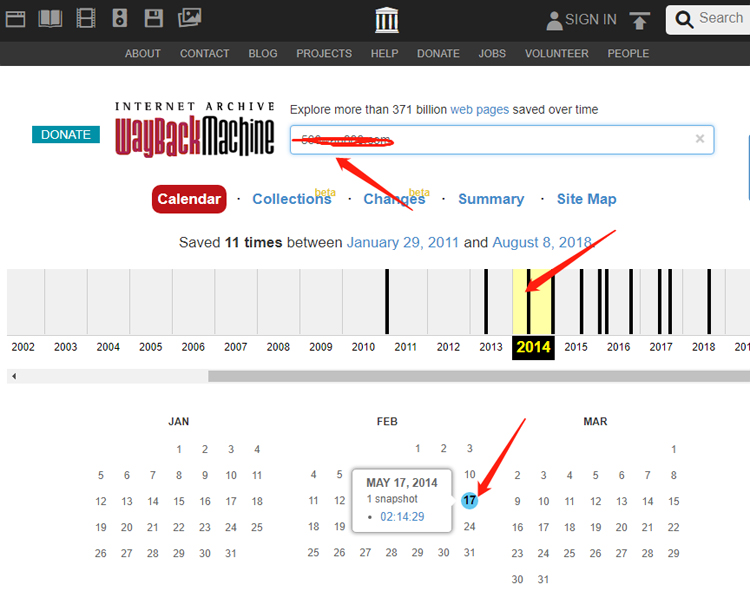
Task: Open the PEOPLE menu item
Action: click(628, 54)
